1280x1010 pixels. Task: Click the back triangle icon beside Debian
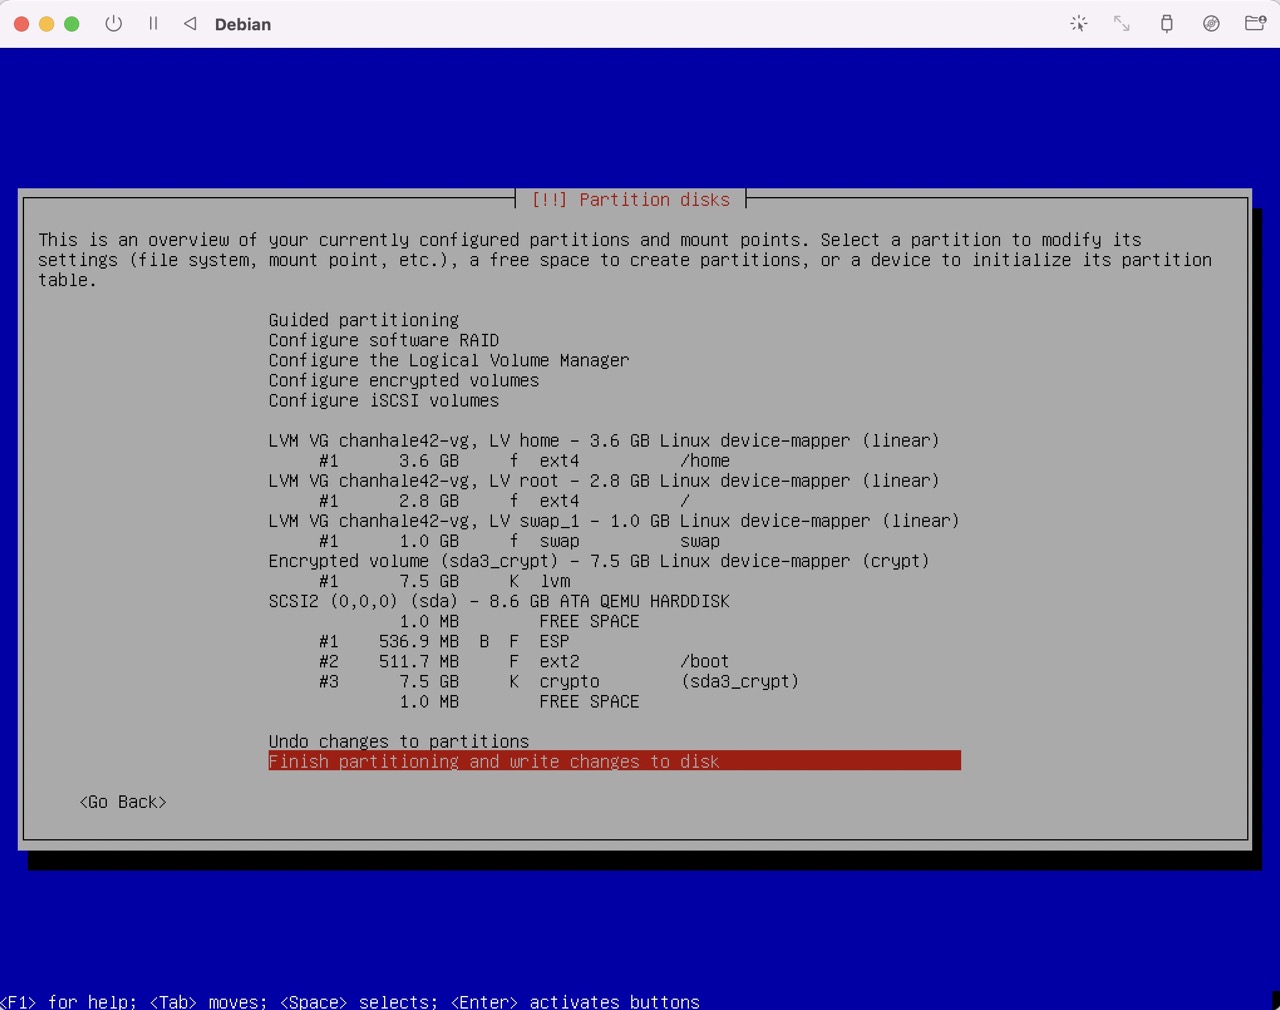point(190,23)
